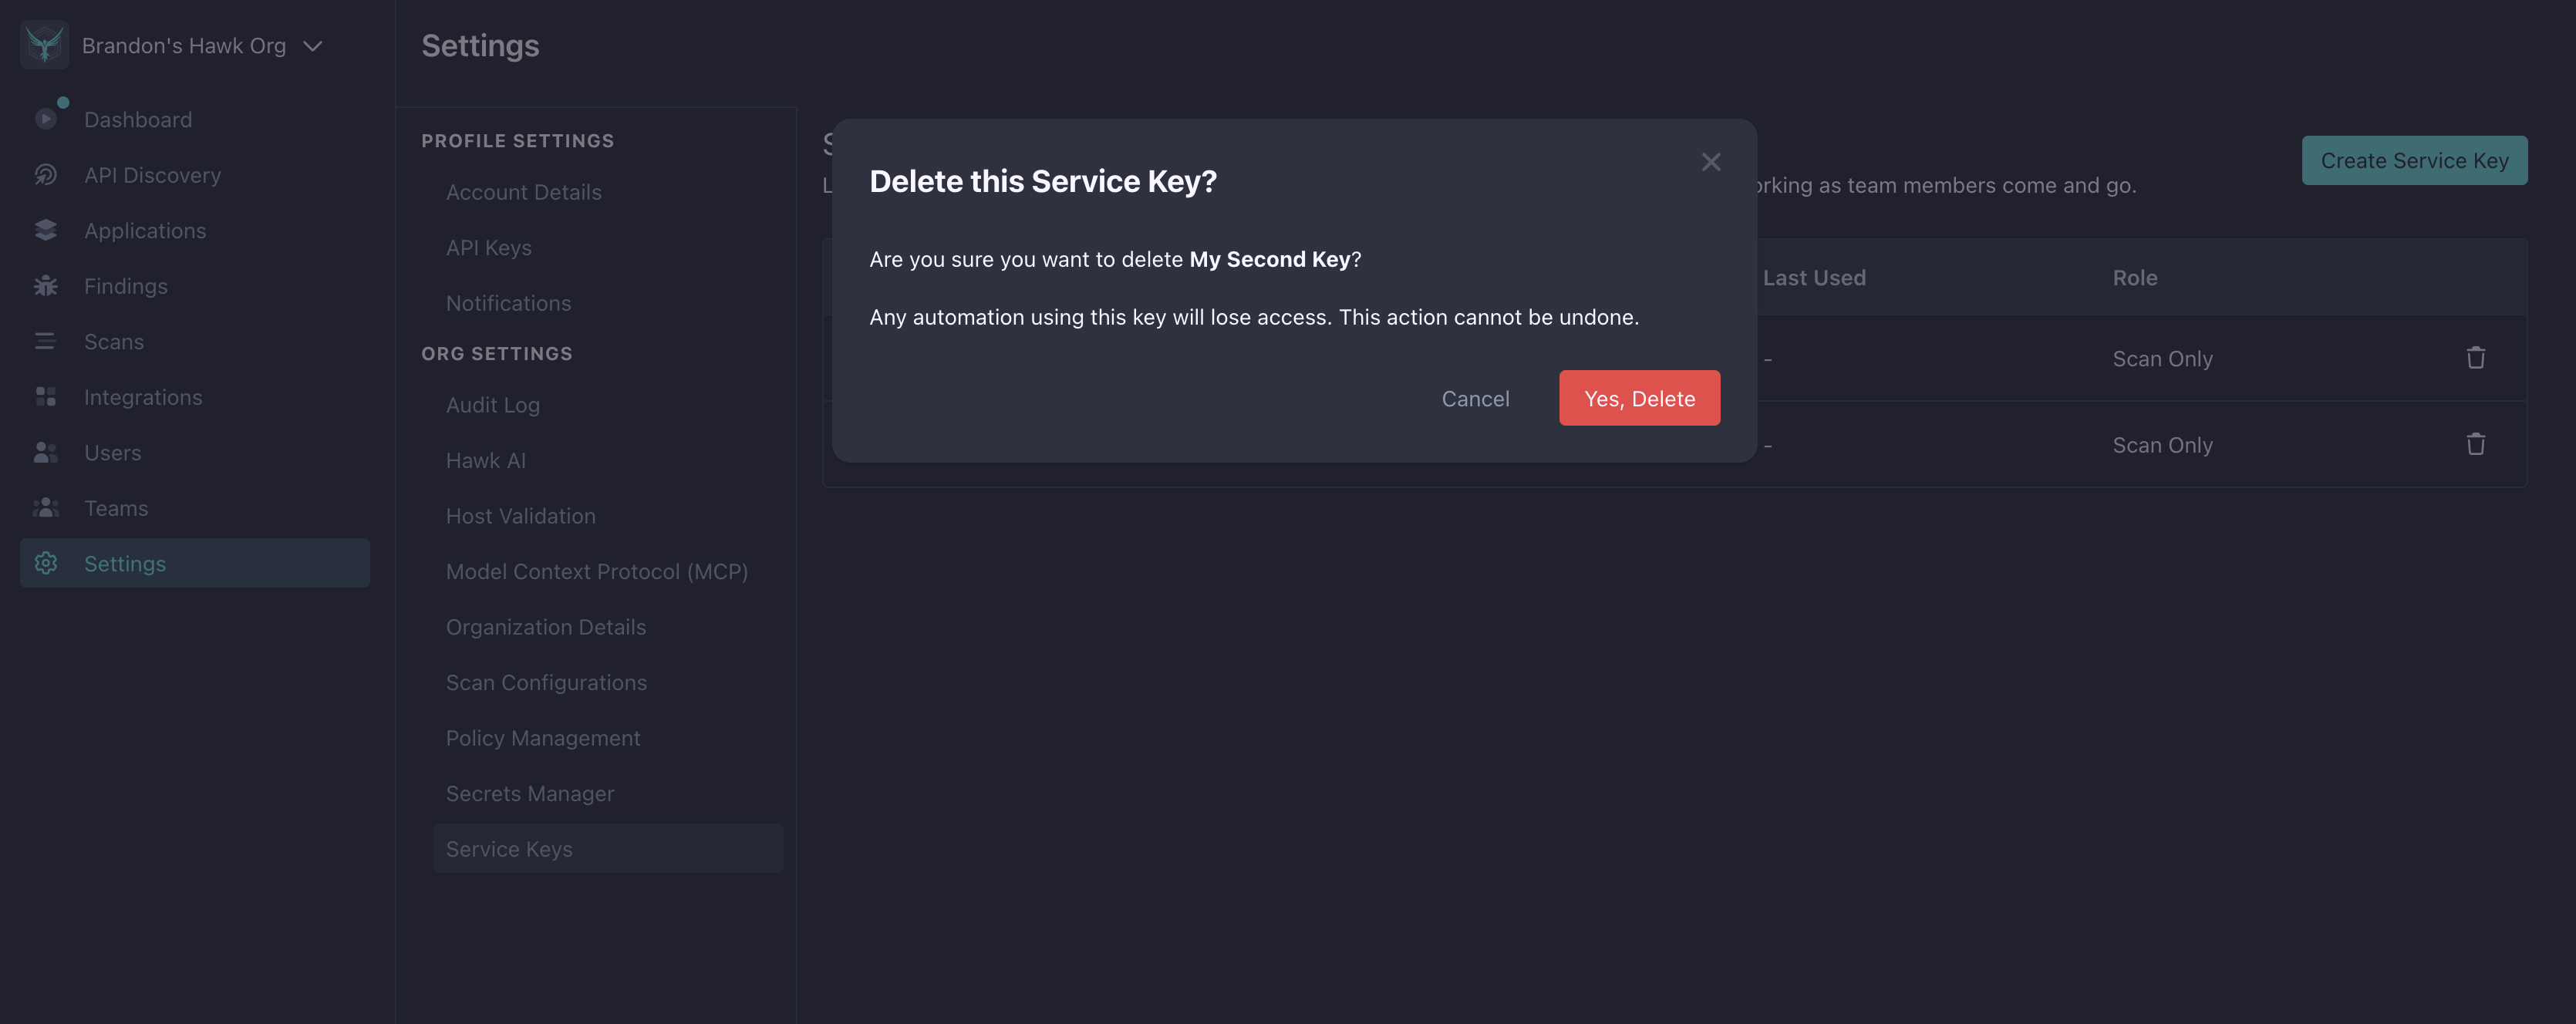2576x1024 pixels.
Task: Open Applications via its stacked-layers icon
Action: (45, 230)
